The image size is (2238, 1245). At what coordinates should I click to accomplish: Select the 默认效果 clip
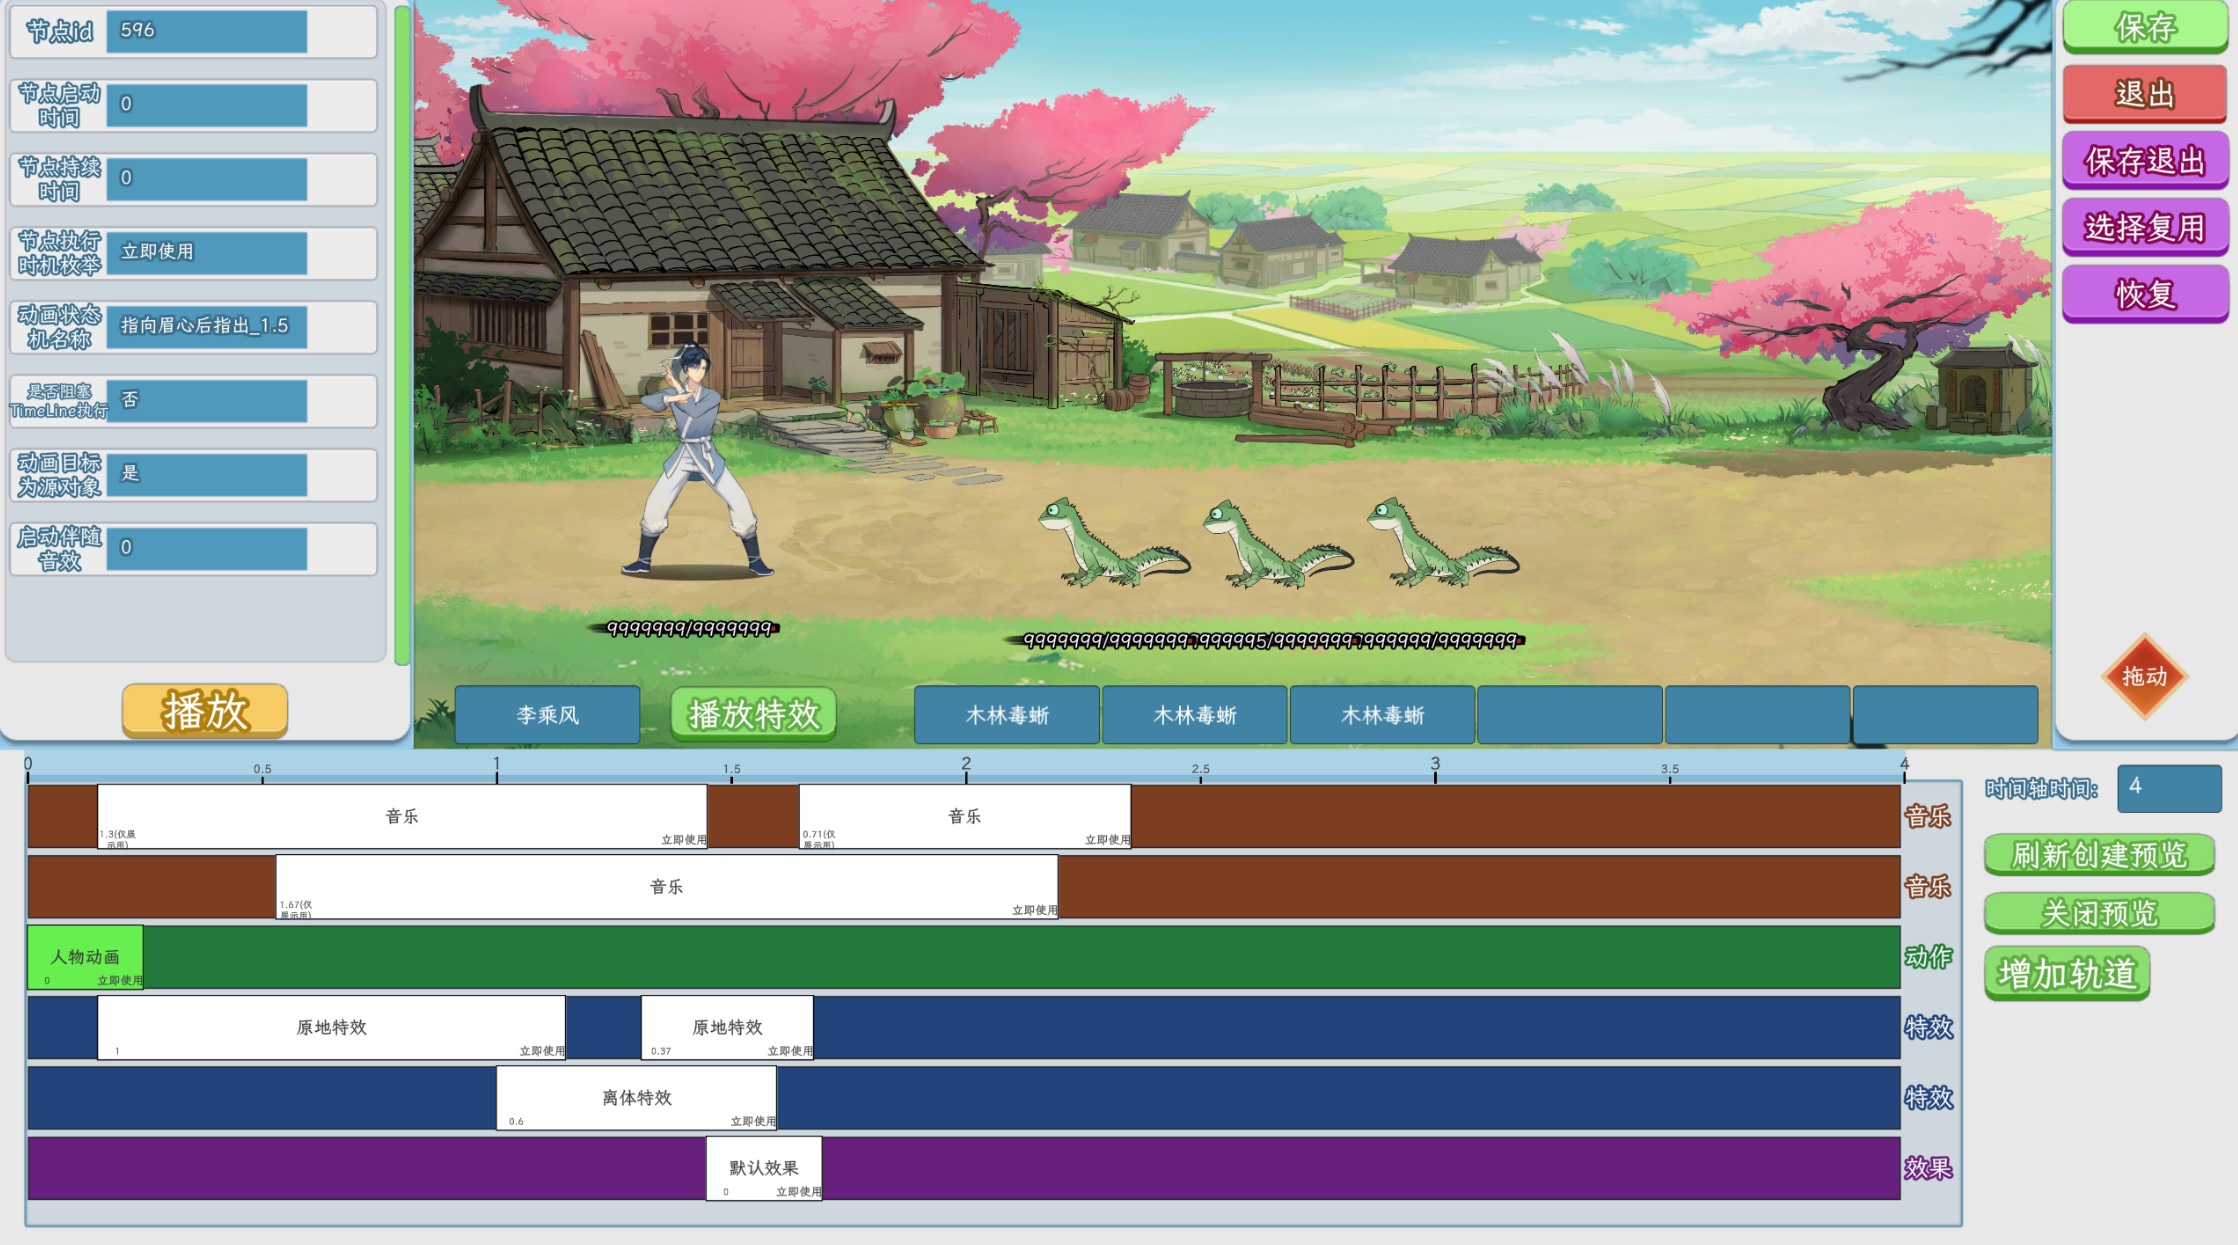coord(764,1168)
